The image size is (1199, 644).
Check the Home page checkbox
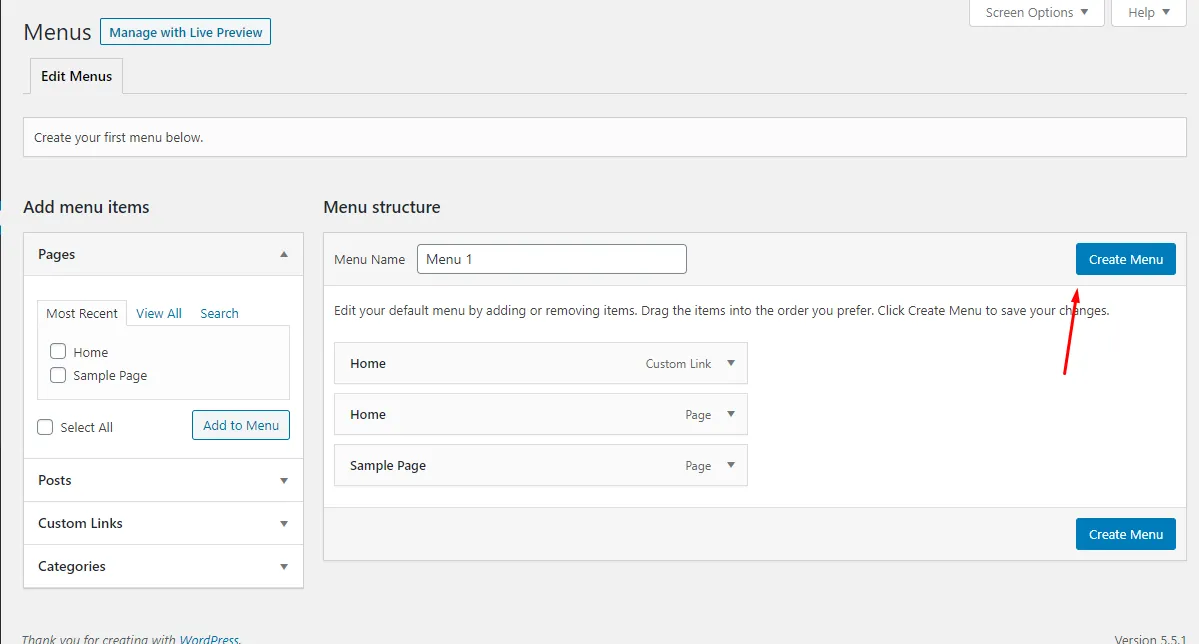(58, 352)
